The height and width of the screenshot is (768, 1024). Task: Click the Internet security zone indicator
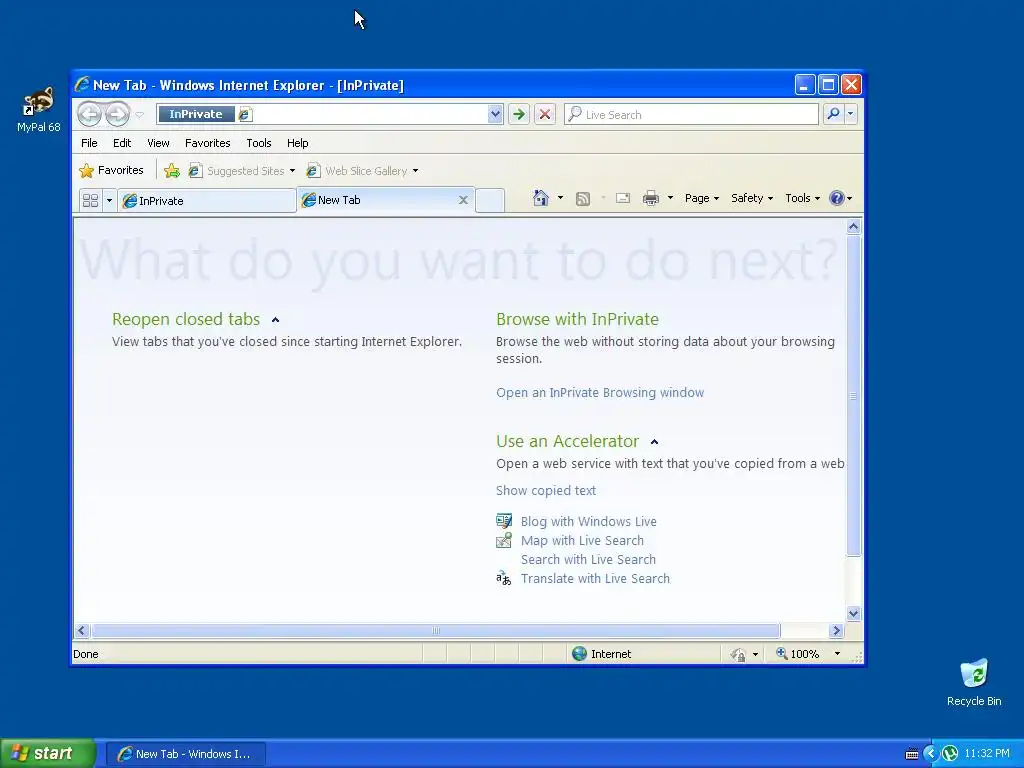click(601, 654)
